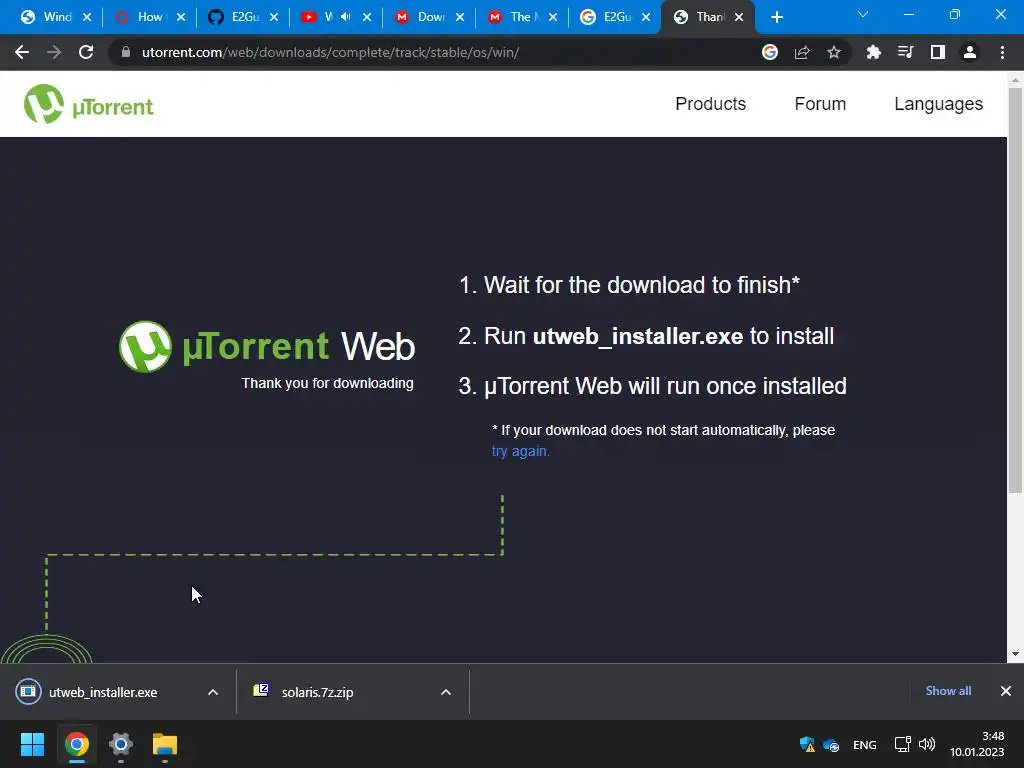The height and width of the screenshot is (768, 1024).
Task: Open the downloaded utweb_installer.exe file
Action: (x=103, y=692)
